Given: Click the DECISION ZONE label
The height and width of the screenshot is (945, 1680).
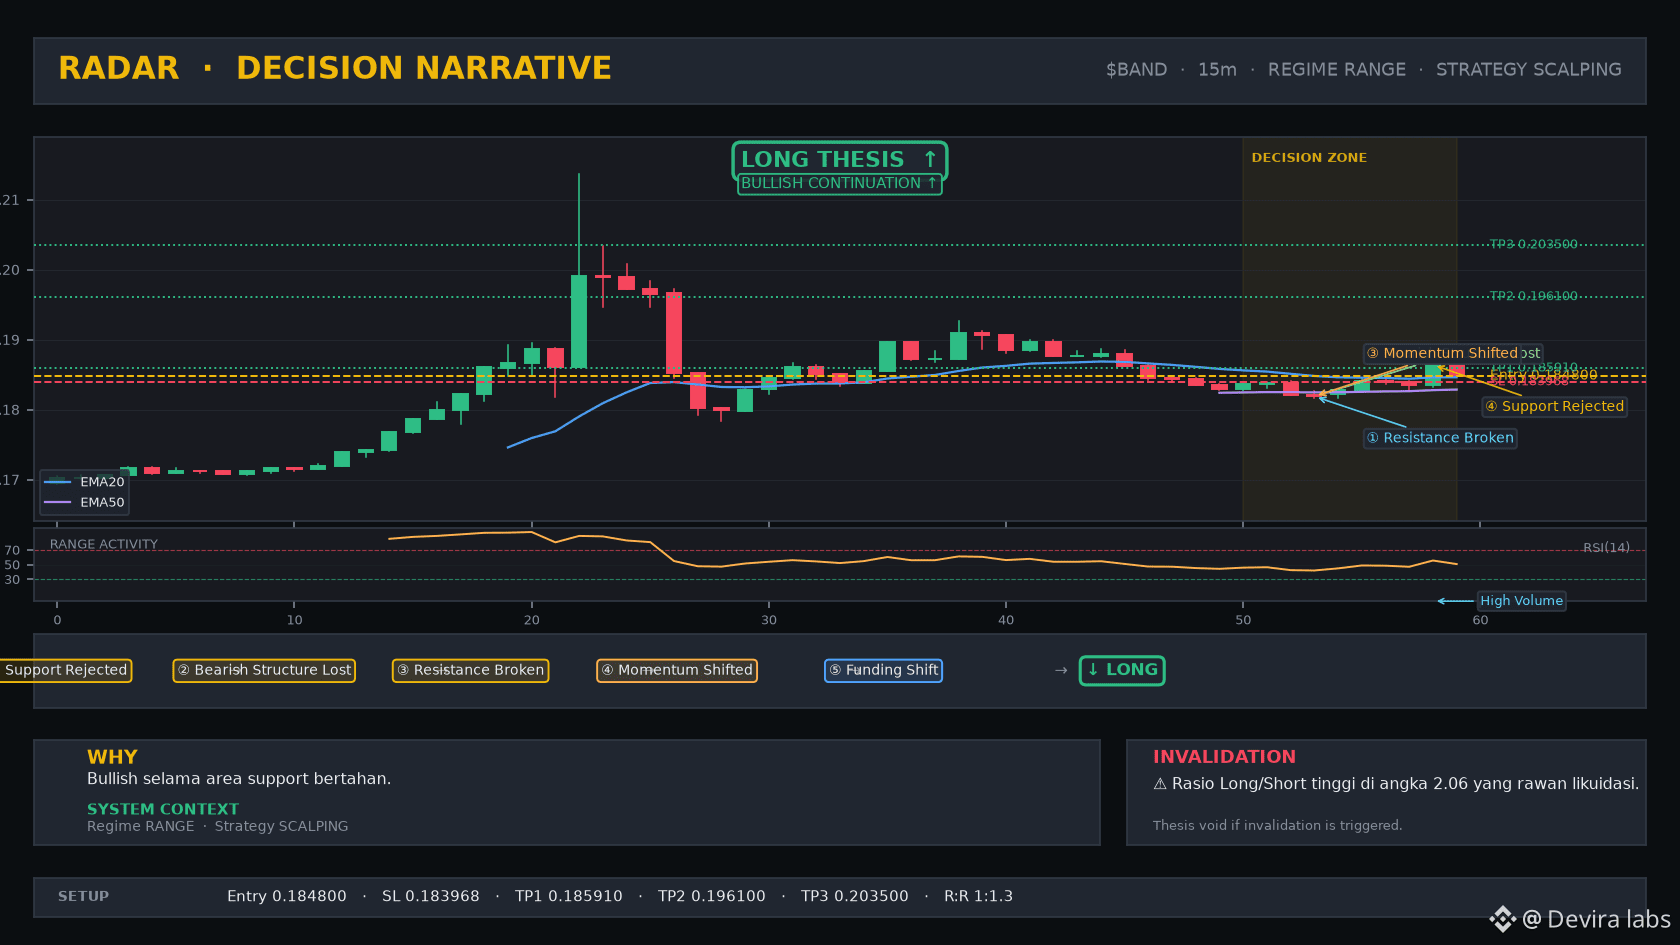Looking at the screenshot, I should pyautogui.click(x=1309, y=158).
